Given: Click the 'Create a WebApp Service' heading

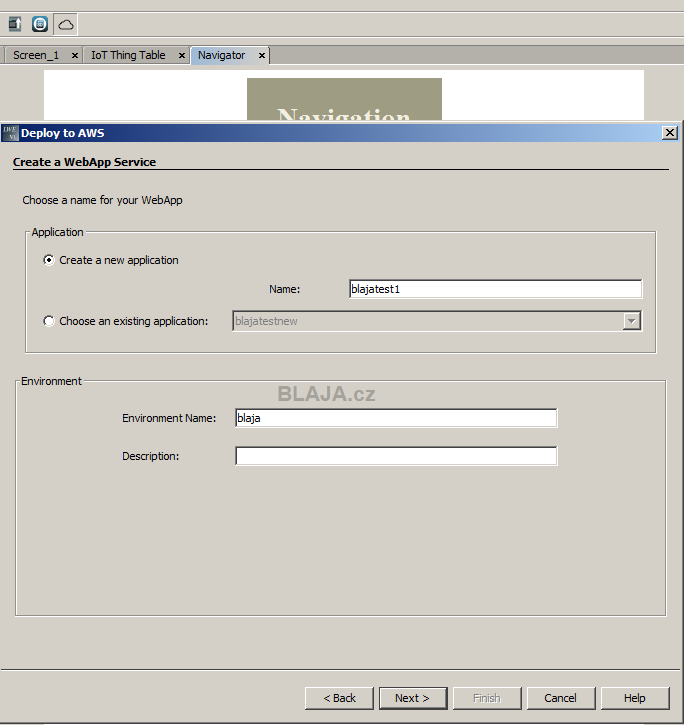Looking at the screenshot, I should [x=84, y=162].
